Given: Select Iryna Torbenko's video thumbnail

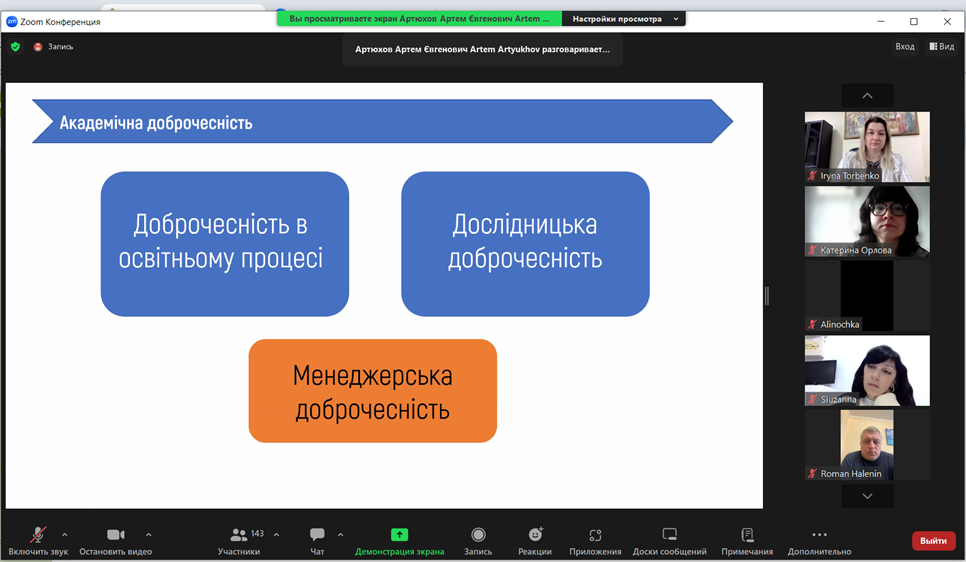Looking at the screenshot, I should pos(867,146).
